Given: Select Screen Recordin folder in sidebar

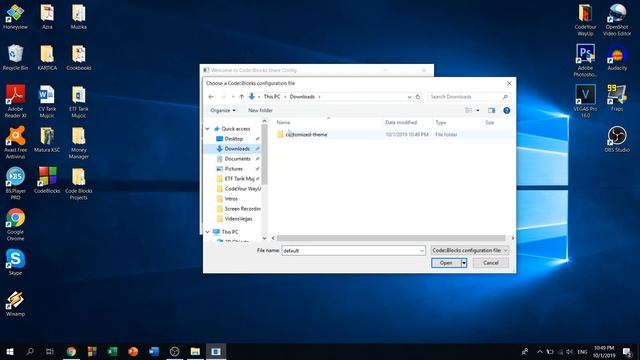Looking at the screenshot, I should [x=242, y=209].
